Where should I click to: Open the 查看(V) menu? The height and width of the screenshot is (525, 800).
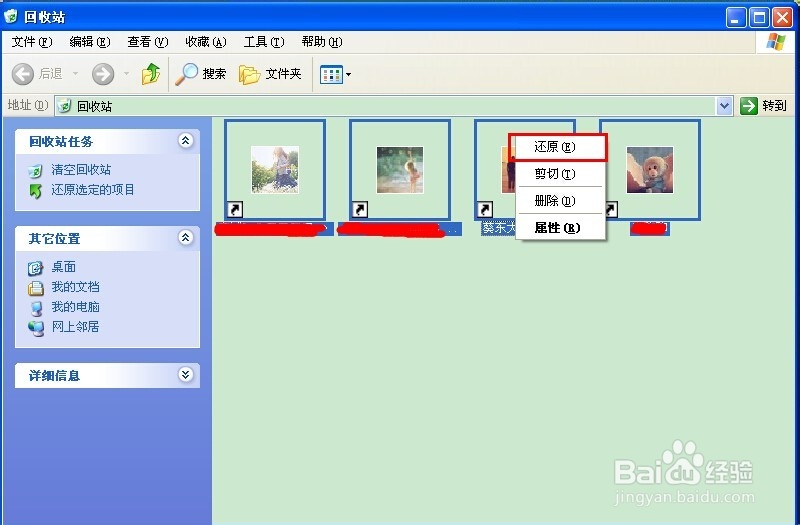147,42
